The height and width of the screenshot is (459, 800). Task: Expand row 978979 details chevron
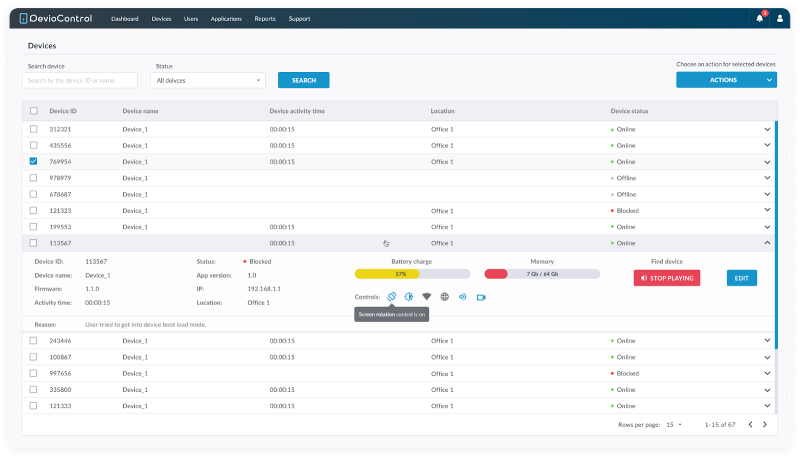pos(767,178)
